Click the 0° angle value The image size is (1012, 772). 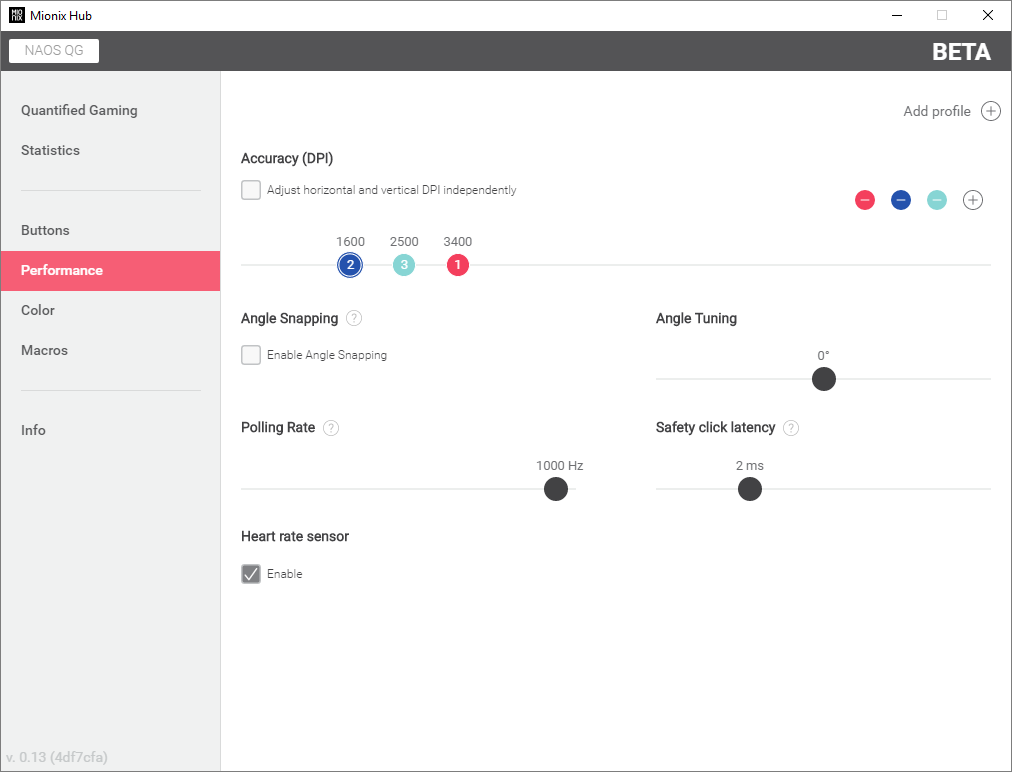tap(824, 356)
